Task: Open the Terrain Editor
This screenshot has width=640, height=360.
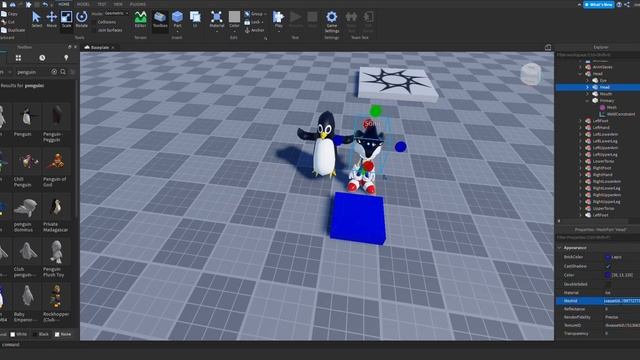Action: (140, 19)
